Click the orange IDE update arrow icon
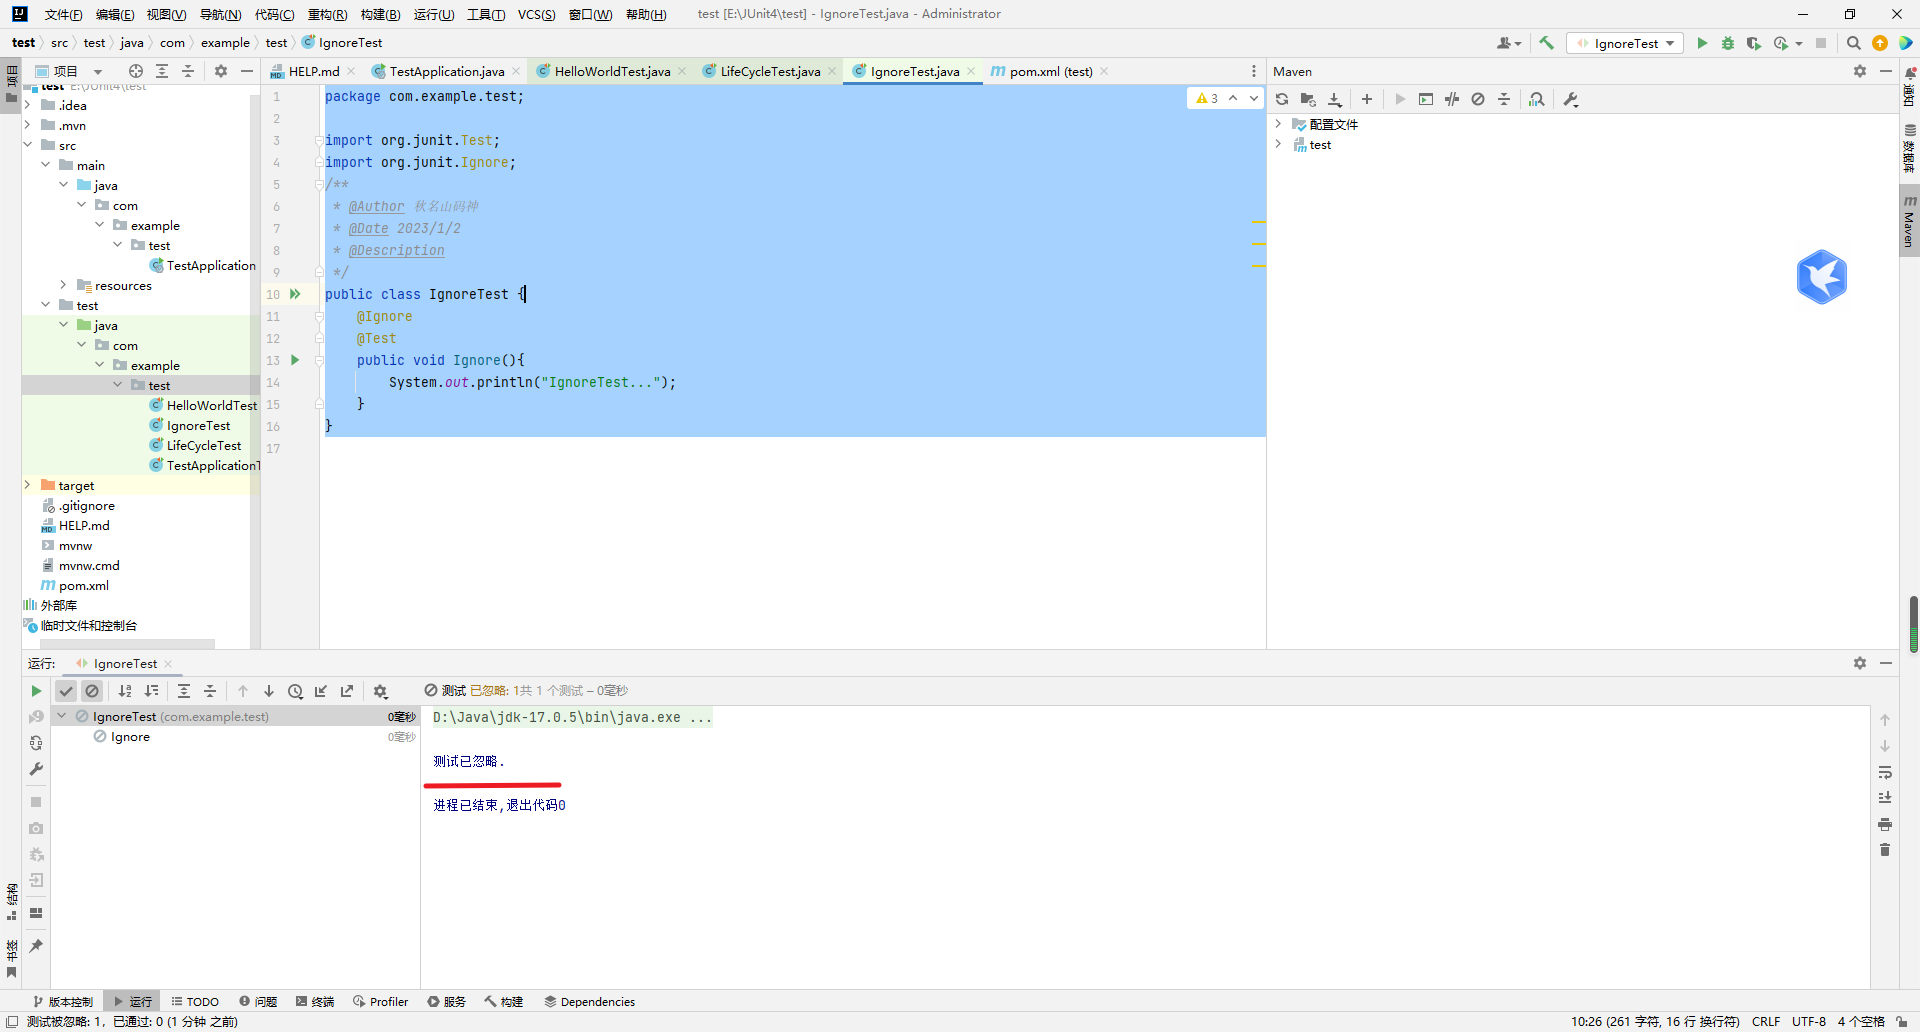Image resolution: width=1920 pixels, height=1032 pixels. click(1880, 43)
